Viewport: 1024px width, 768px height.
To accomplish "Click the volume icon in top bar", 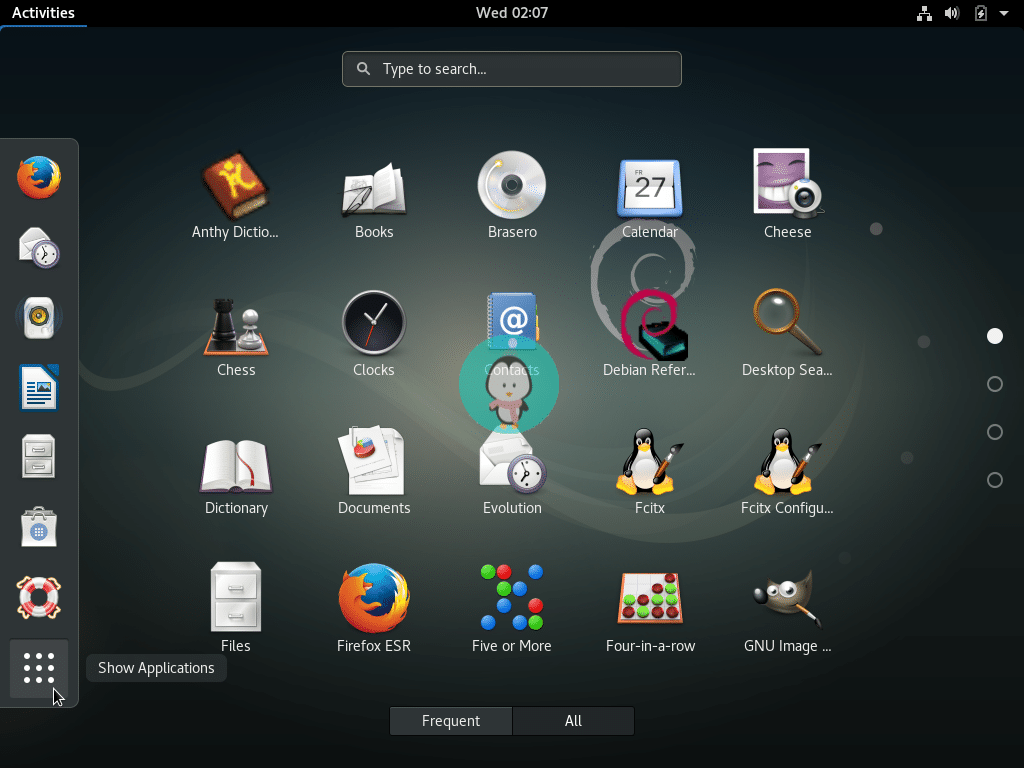I will click(x=951, y=13).
